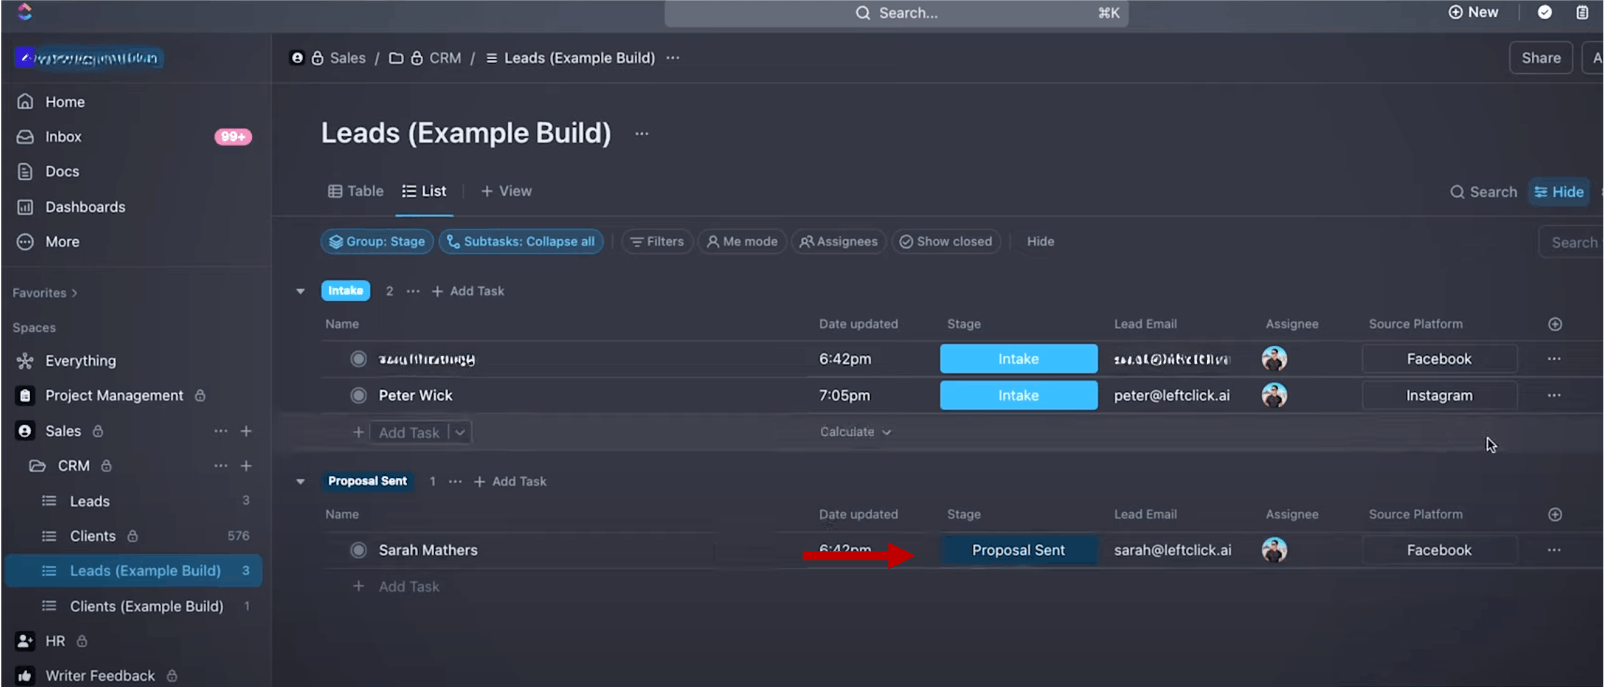Add a column in Intake group

coord(1555,324)
